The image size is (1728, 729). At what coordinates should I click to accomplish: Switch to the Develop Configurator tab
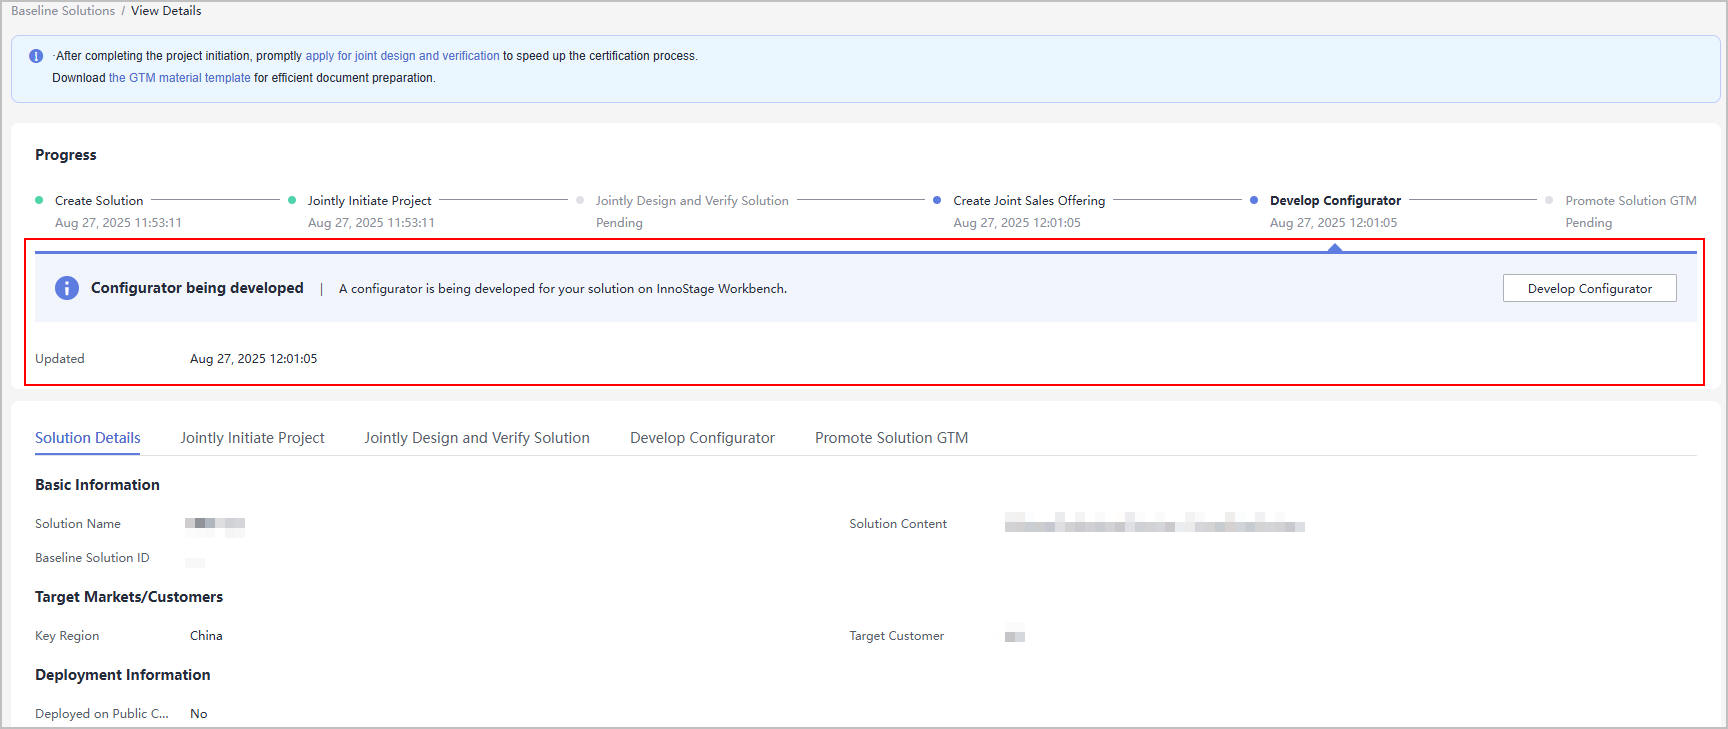[x=702, y=438]
